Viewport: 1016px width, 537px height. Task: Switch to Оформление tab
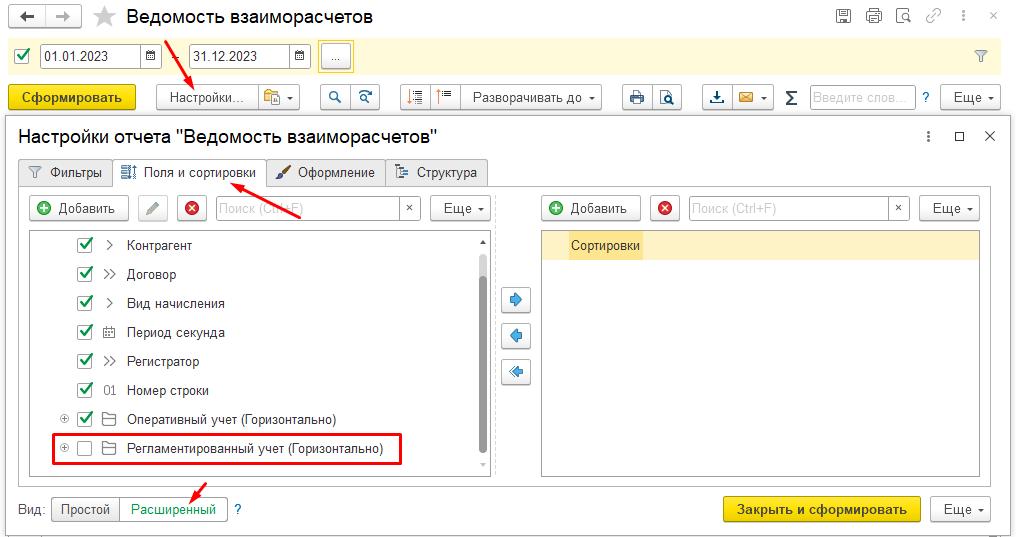click(326, 173)
